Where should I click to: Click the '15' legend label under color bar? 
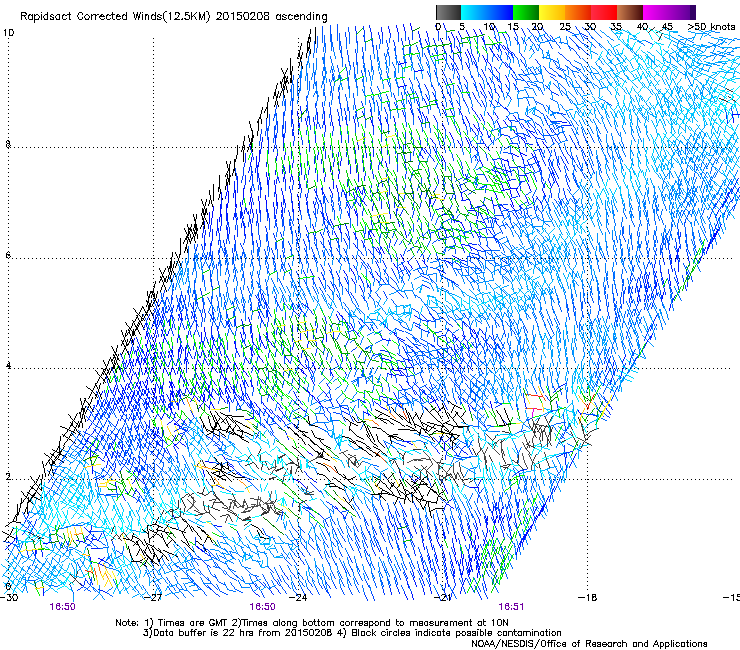pyautogui.click(x=513, y=26)
